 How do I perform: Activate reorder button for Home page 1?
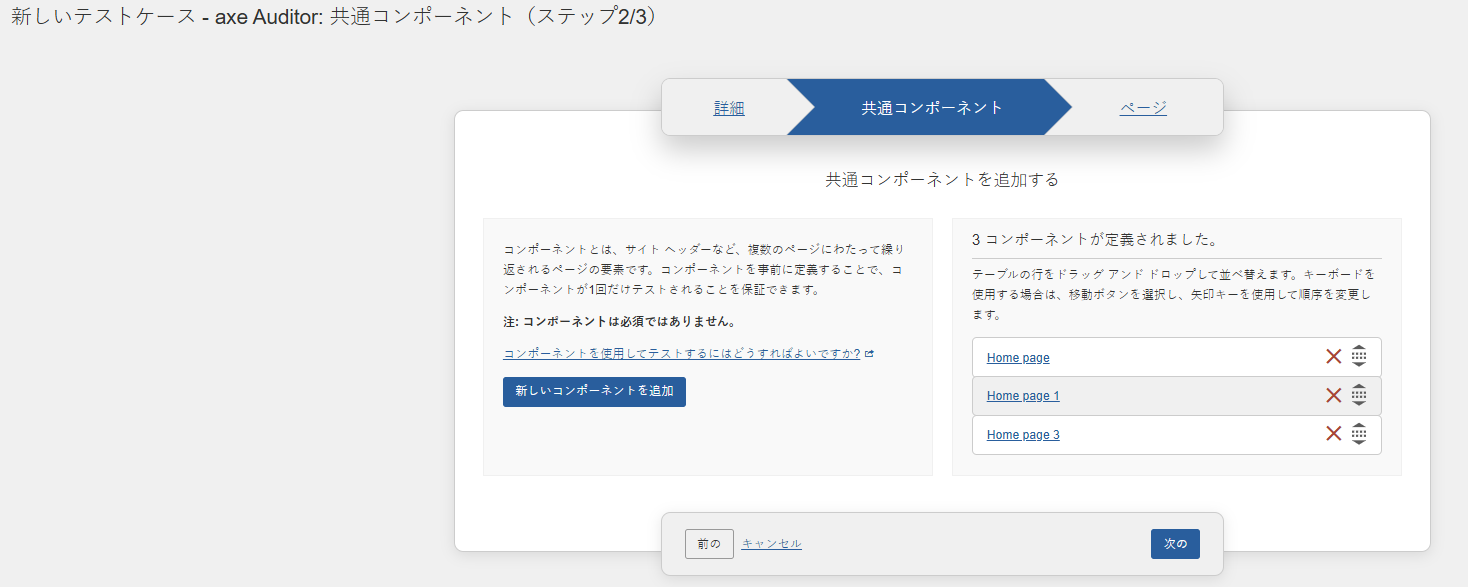point(1358,396)
